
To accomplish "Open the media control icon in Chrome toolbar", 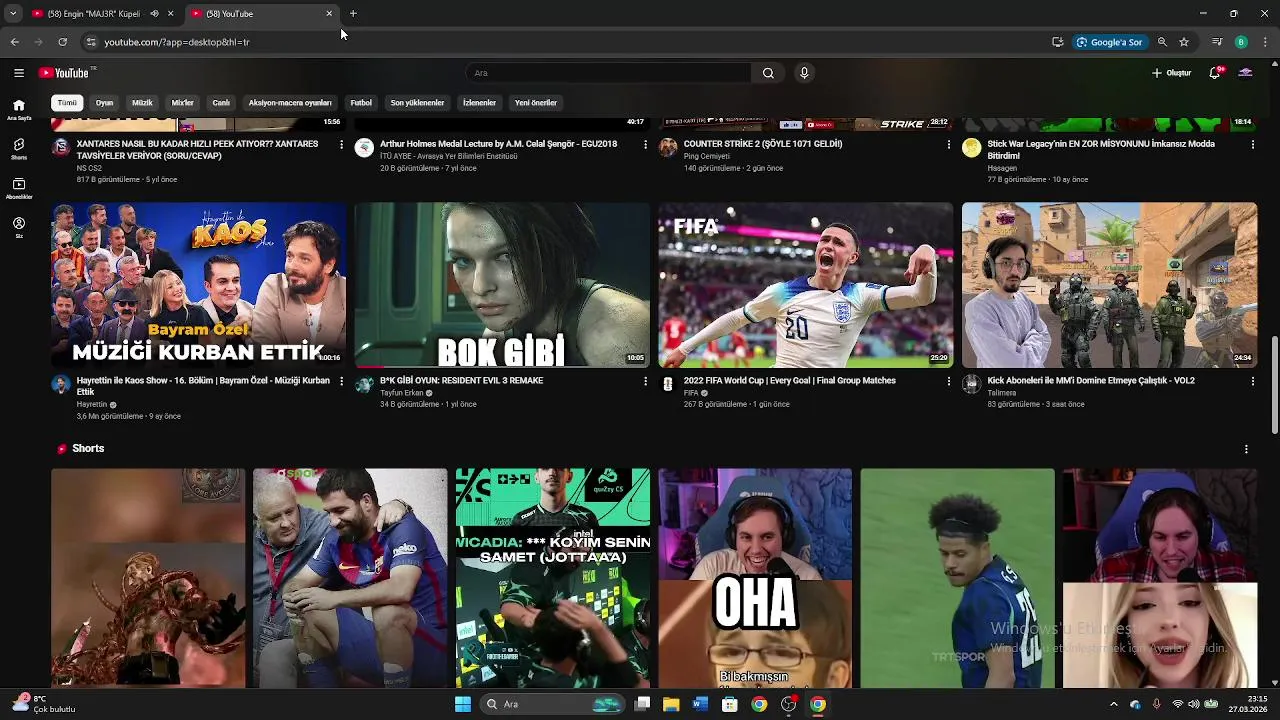I will tap(1217, 42).
